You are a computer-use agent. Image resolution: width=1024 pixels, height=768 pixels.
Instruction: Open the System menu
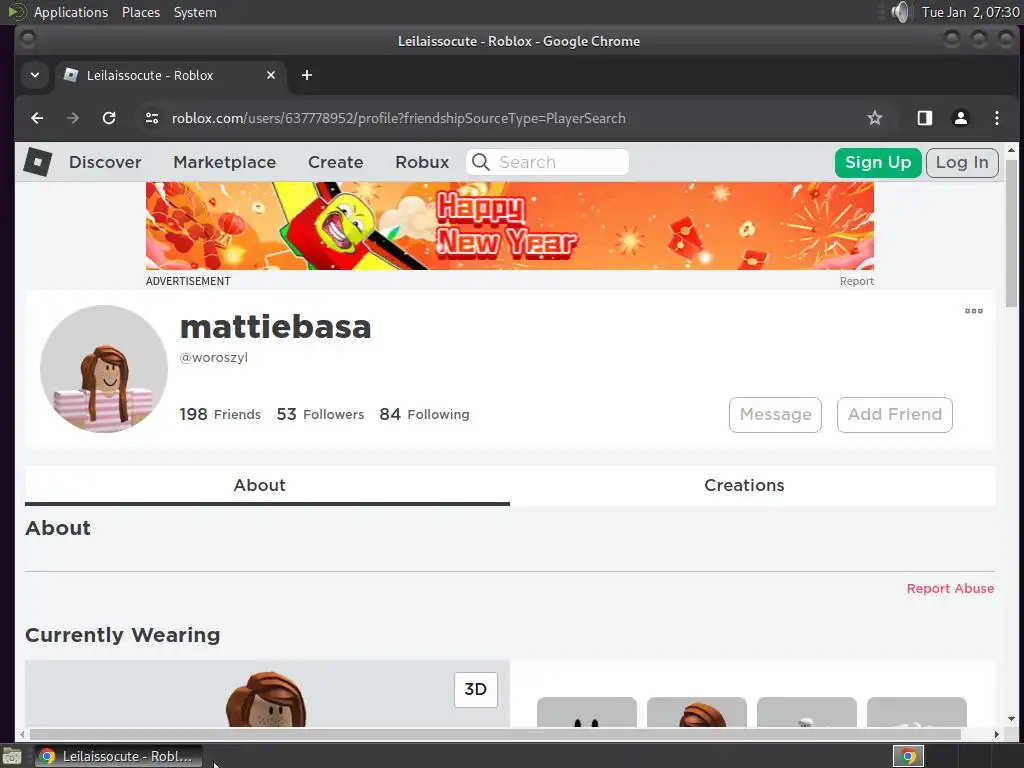click(x=195, y=12)
